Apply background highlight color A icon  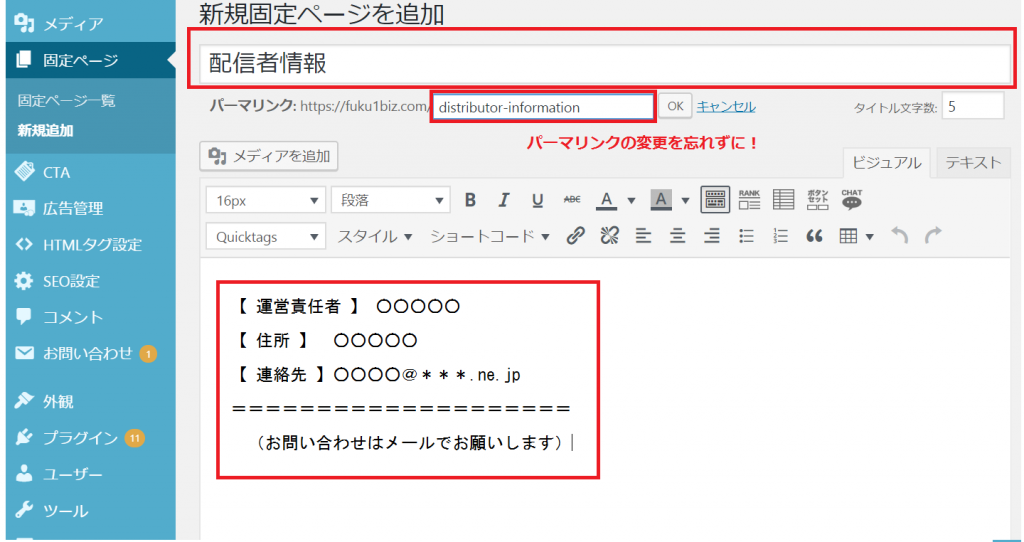(x=661, y=200)
